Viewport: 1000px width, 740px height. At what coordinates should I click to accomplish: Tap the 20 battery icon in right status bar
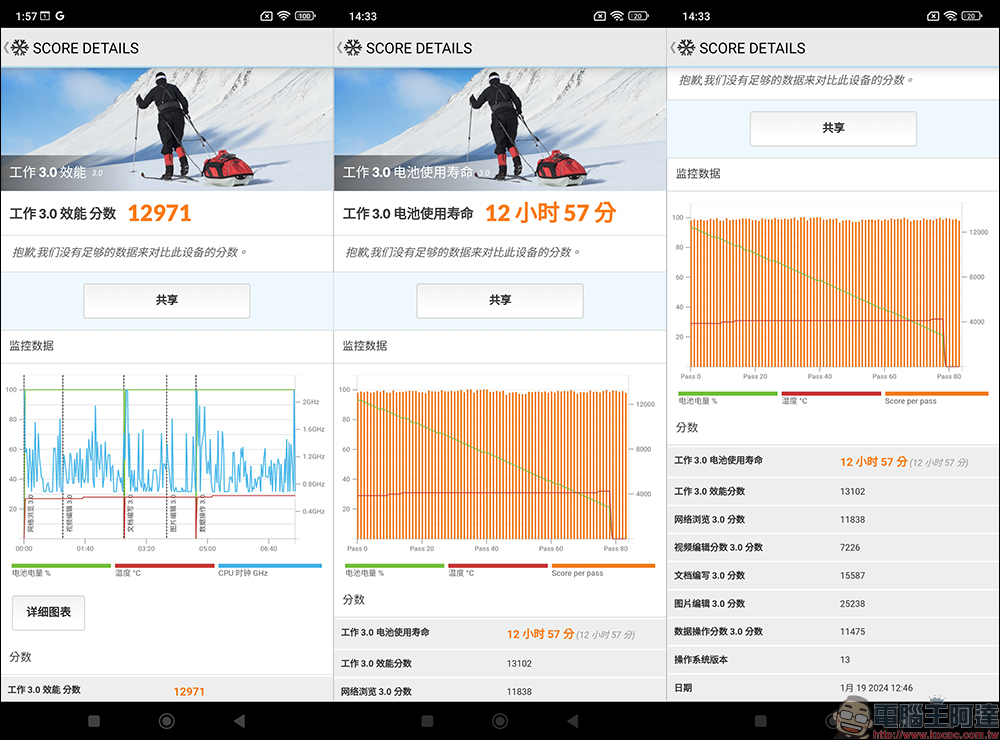[973, 16]
